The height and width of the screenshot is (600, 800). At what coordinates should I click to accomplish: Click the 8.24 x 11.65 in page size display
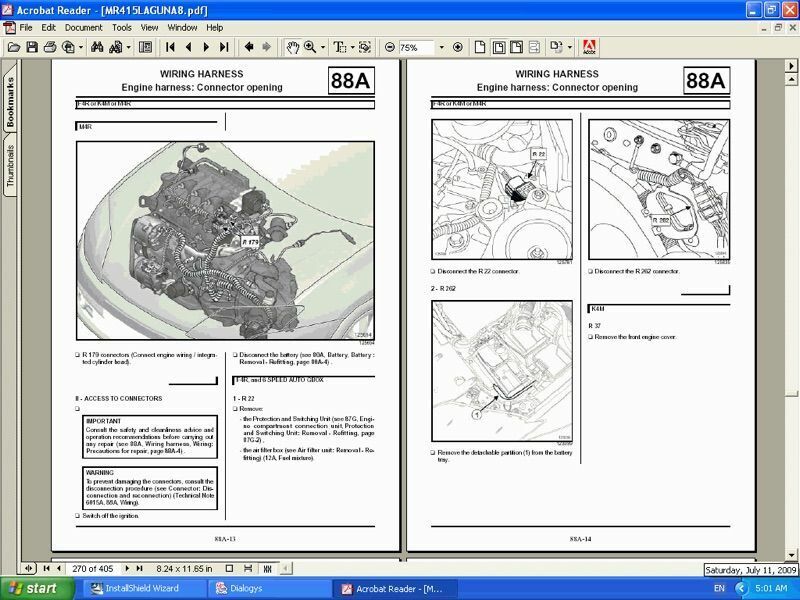click(x=184, y=568)
